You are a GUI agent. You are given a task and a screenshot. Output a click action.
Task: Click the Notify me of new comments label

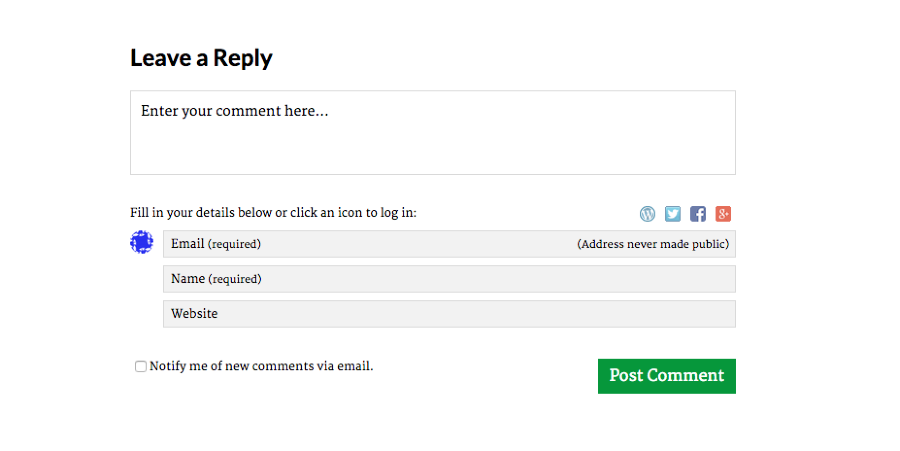coord(261,366)
